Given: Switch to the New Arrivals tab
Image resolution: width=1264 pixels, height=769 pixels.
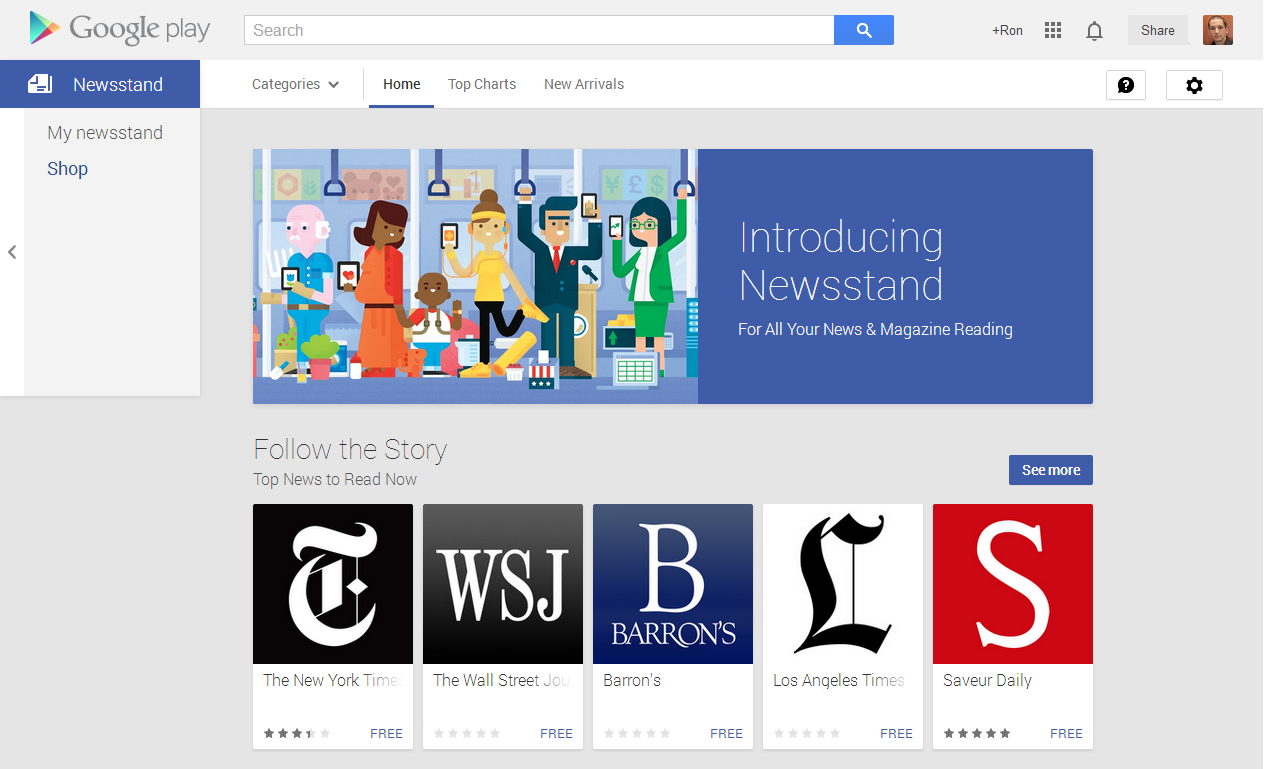Looking at the screenshot, I should [584, 84].
